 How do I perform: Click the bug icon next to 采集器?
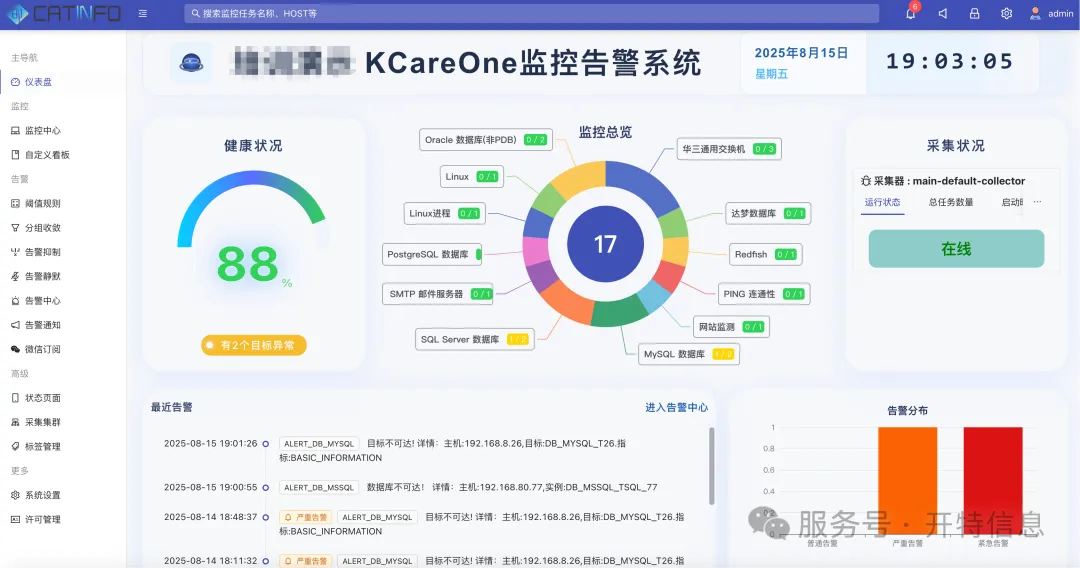(865, 181)
